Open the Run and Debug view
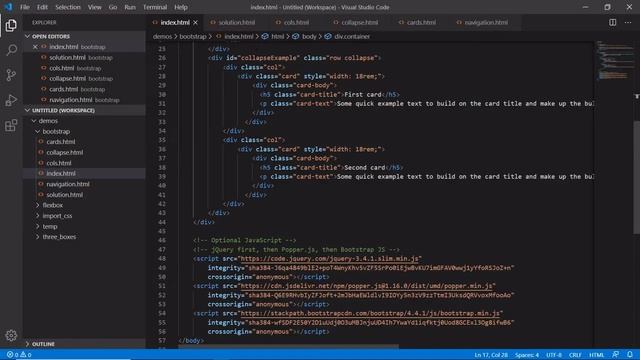Screen dimensions: 640x360 (11, 100)
